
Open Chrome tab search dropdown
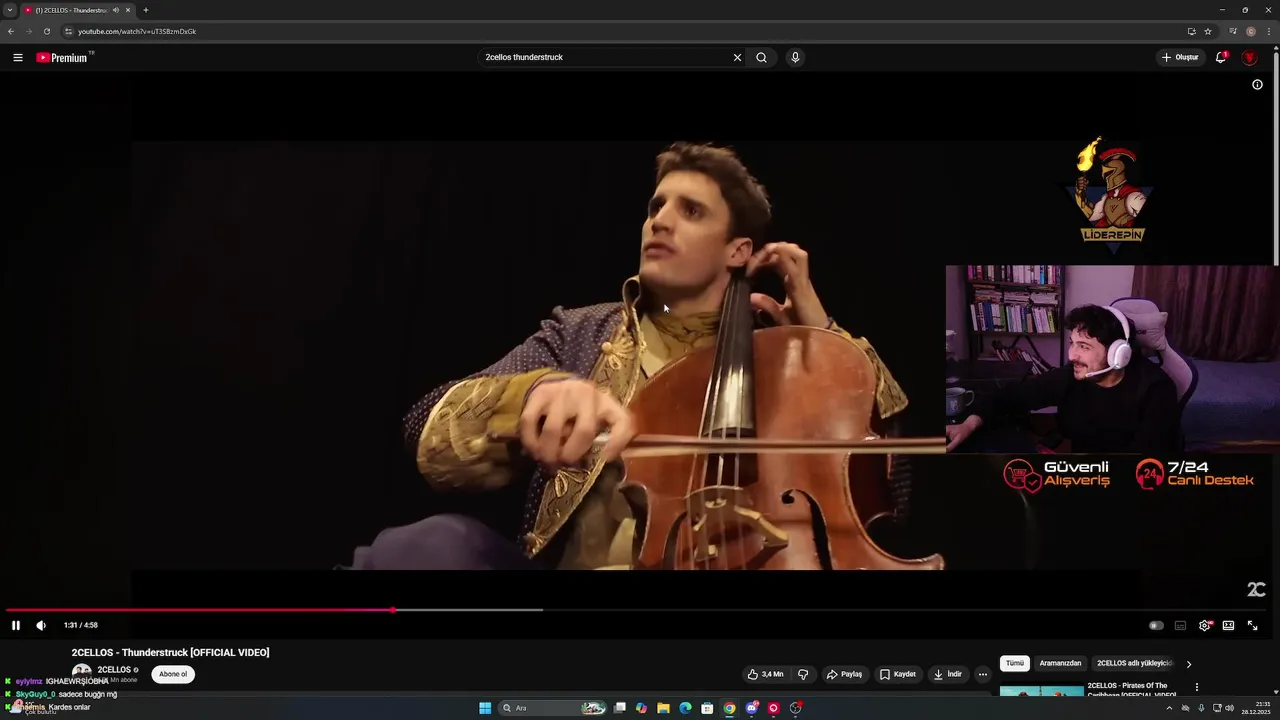(x=9, y=10)
